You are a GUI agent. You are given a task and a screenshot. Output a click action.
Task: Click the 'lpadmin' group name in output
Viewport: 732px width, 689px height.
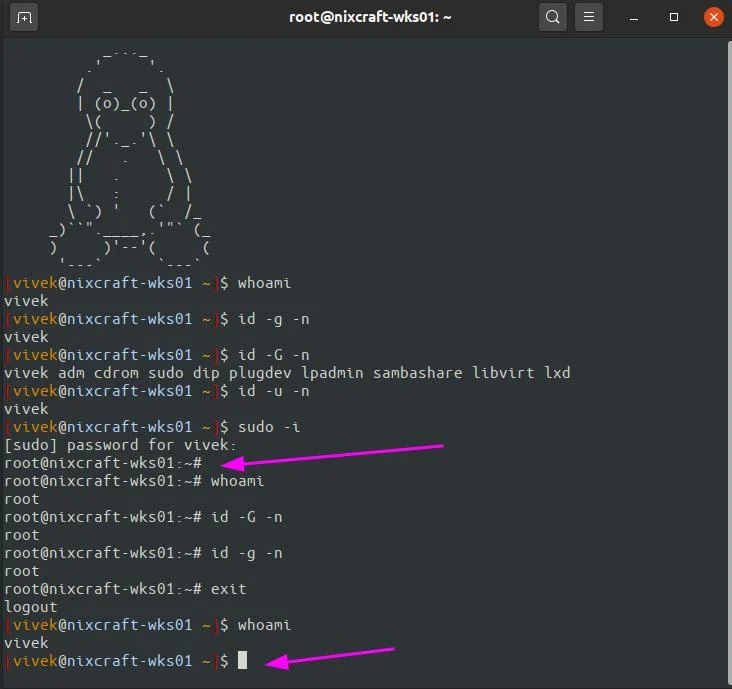(x=332, y=373)
